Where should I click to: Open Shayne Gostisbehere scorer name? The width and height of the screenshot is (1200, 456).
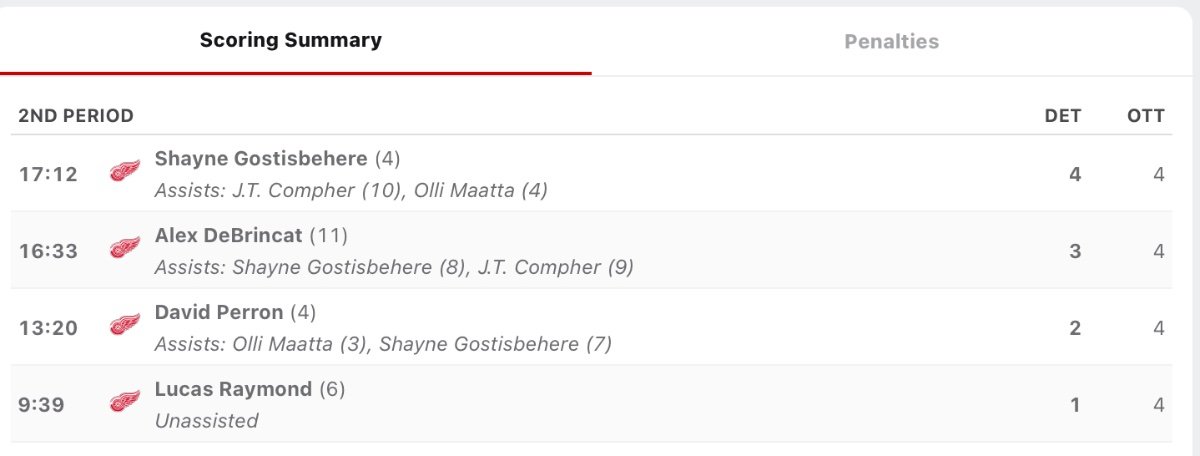(261, 159)
